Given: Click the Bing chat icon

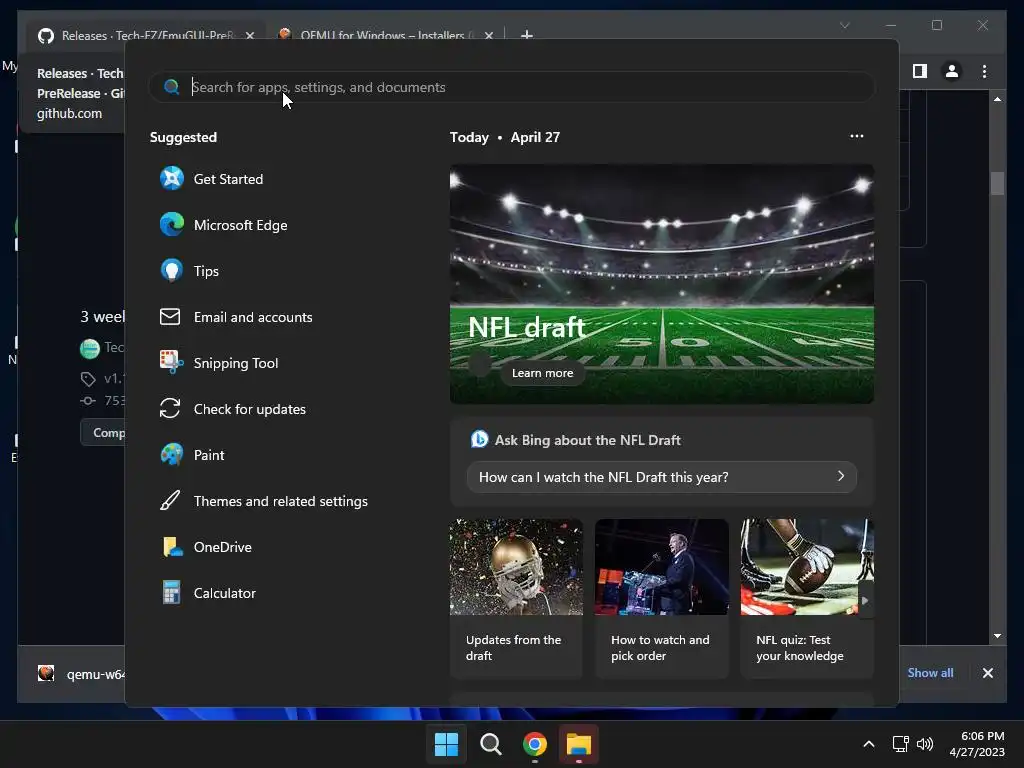Looking at the screenshot, I should [x=479, y=440].
